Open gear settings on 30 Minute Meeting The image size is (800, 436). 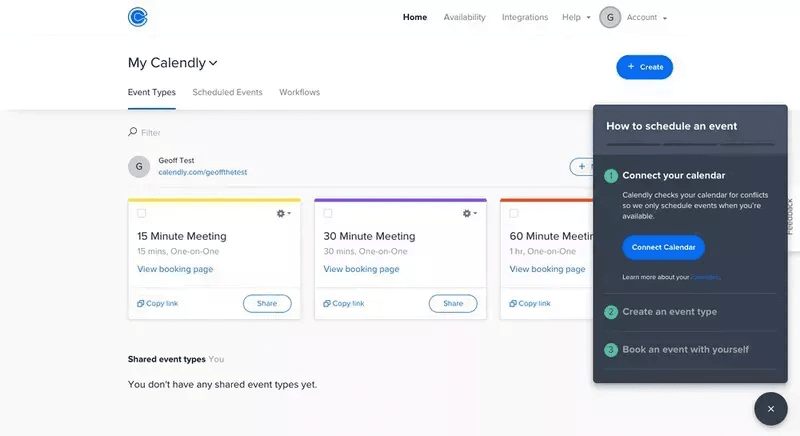pos(469,213)
